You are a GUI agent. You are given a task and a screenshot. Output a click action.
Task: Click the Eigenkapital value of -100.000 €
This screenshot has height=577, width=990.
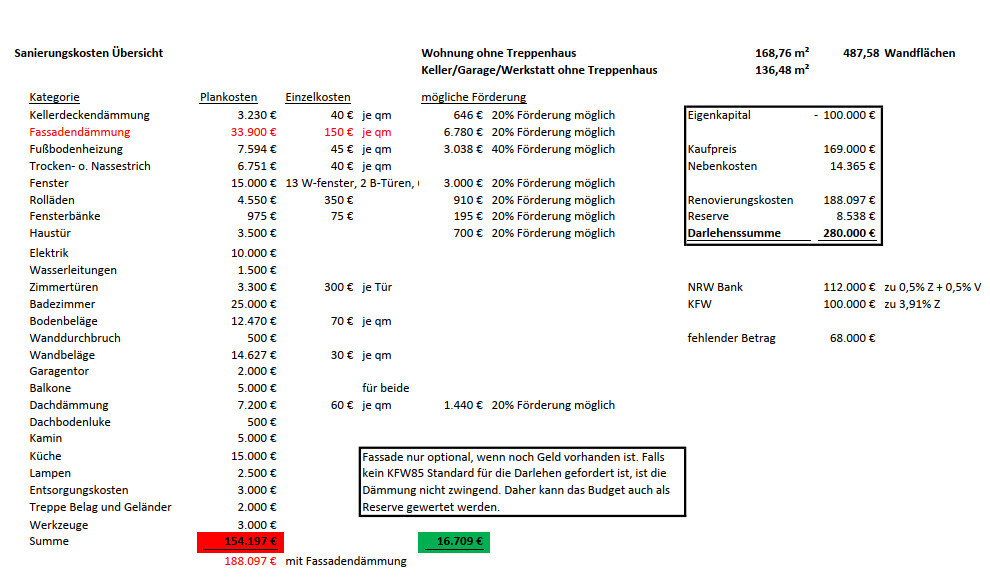coord(844,115)
